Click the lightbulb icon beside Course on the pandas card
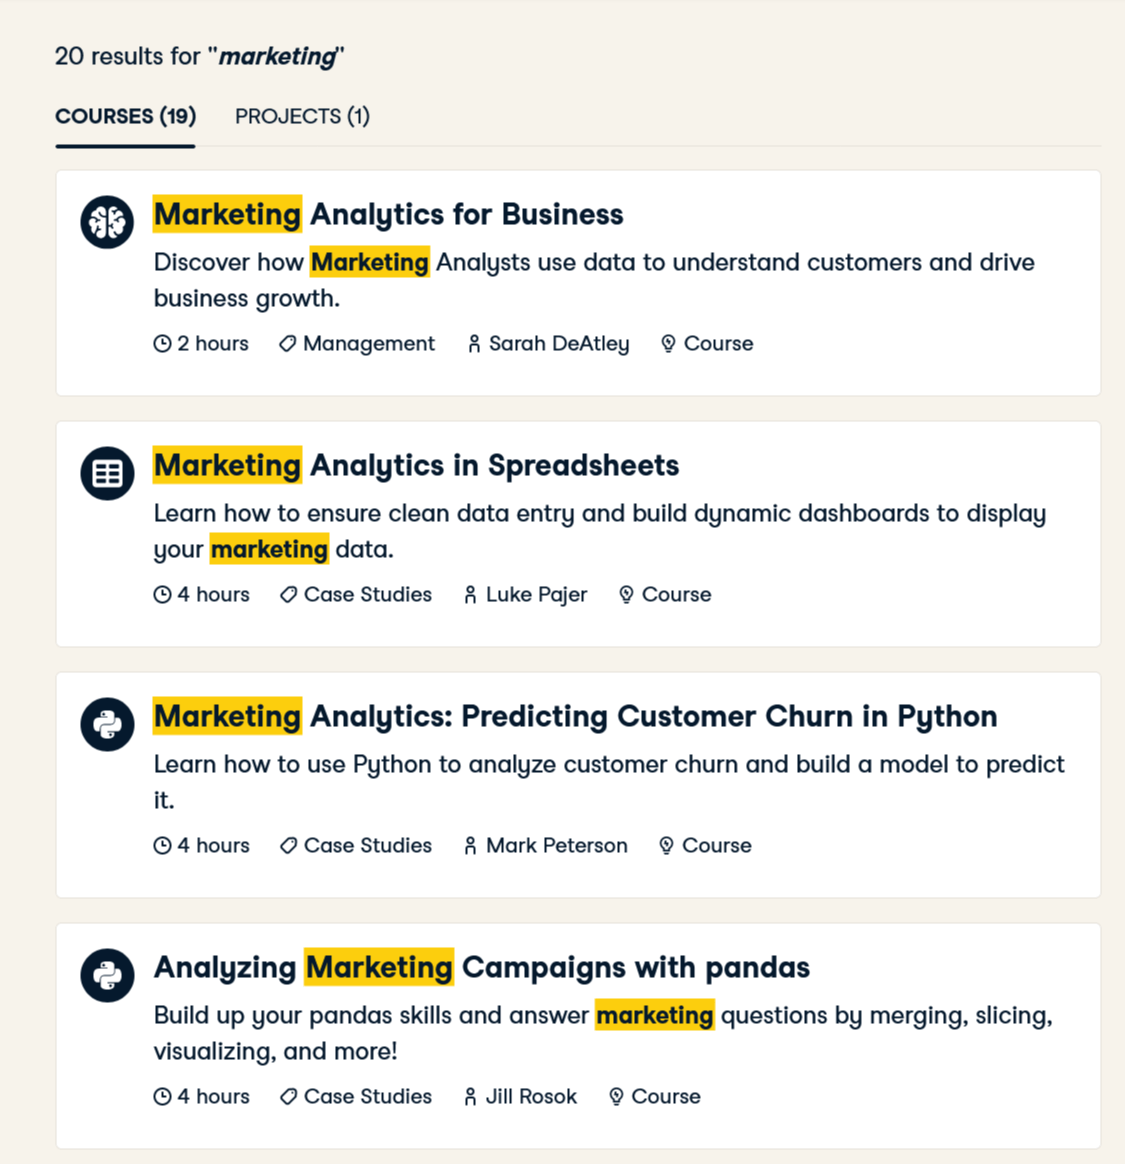 (x=627, y=1096)
